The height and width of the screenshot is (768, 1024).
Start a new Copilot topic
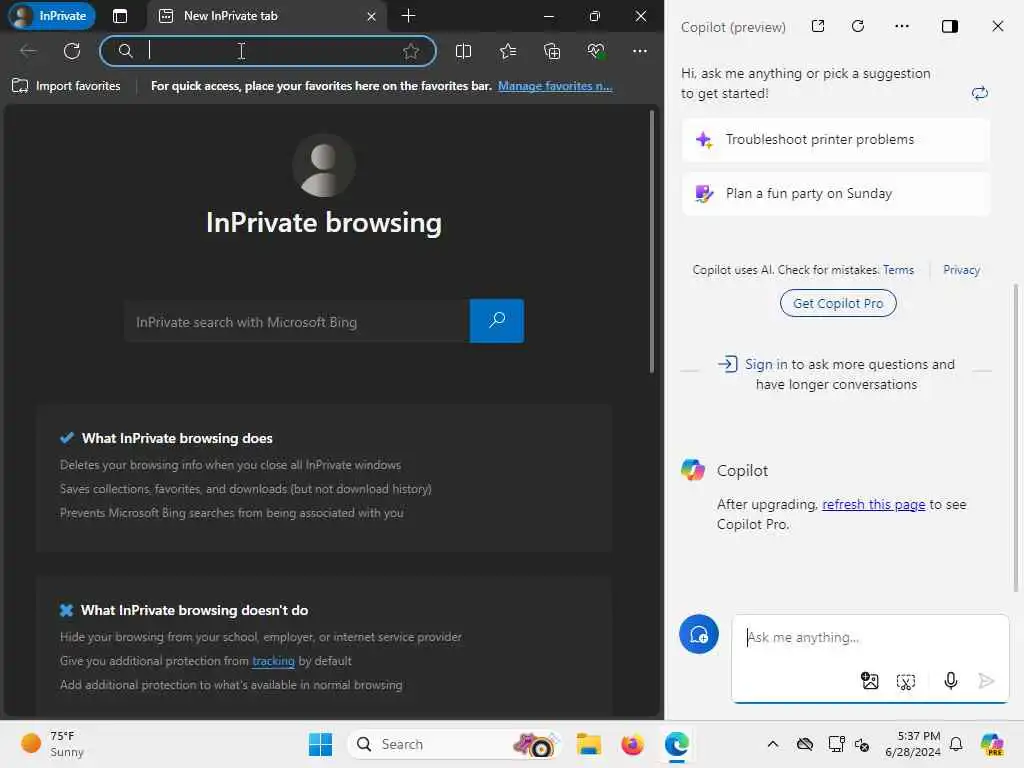pyautogui.click(x=699, y=634)
